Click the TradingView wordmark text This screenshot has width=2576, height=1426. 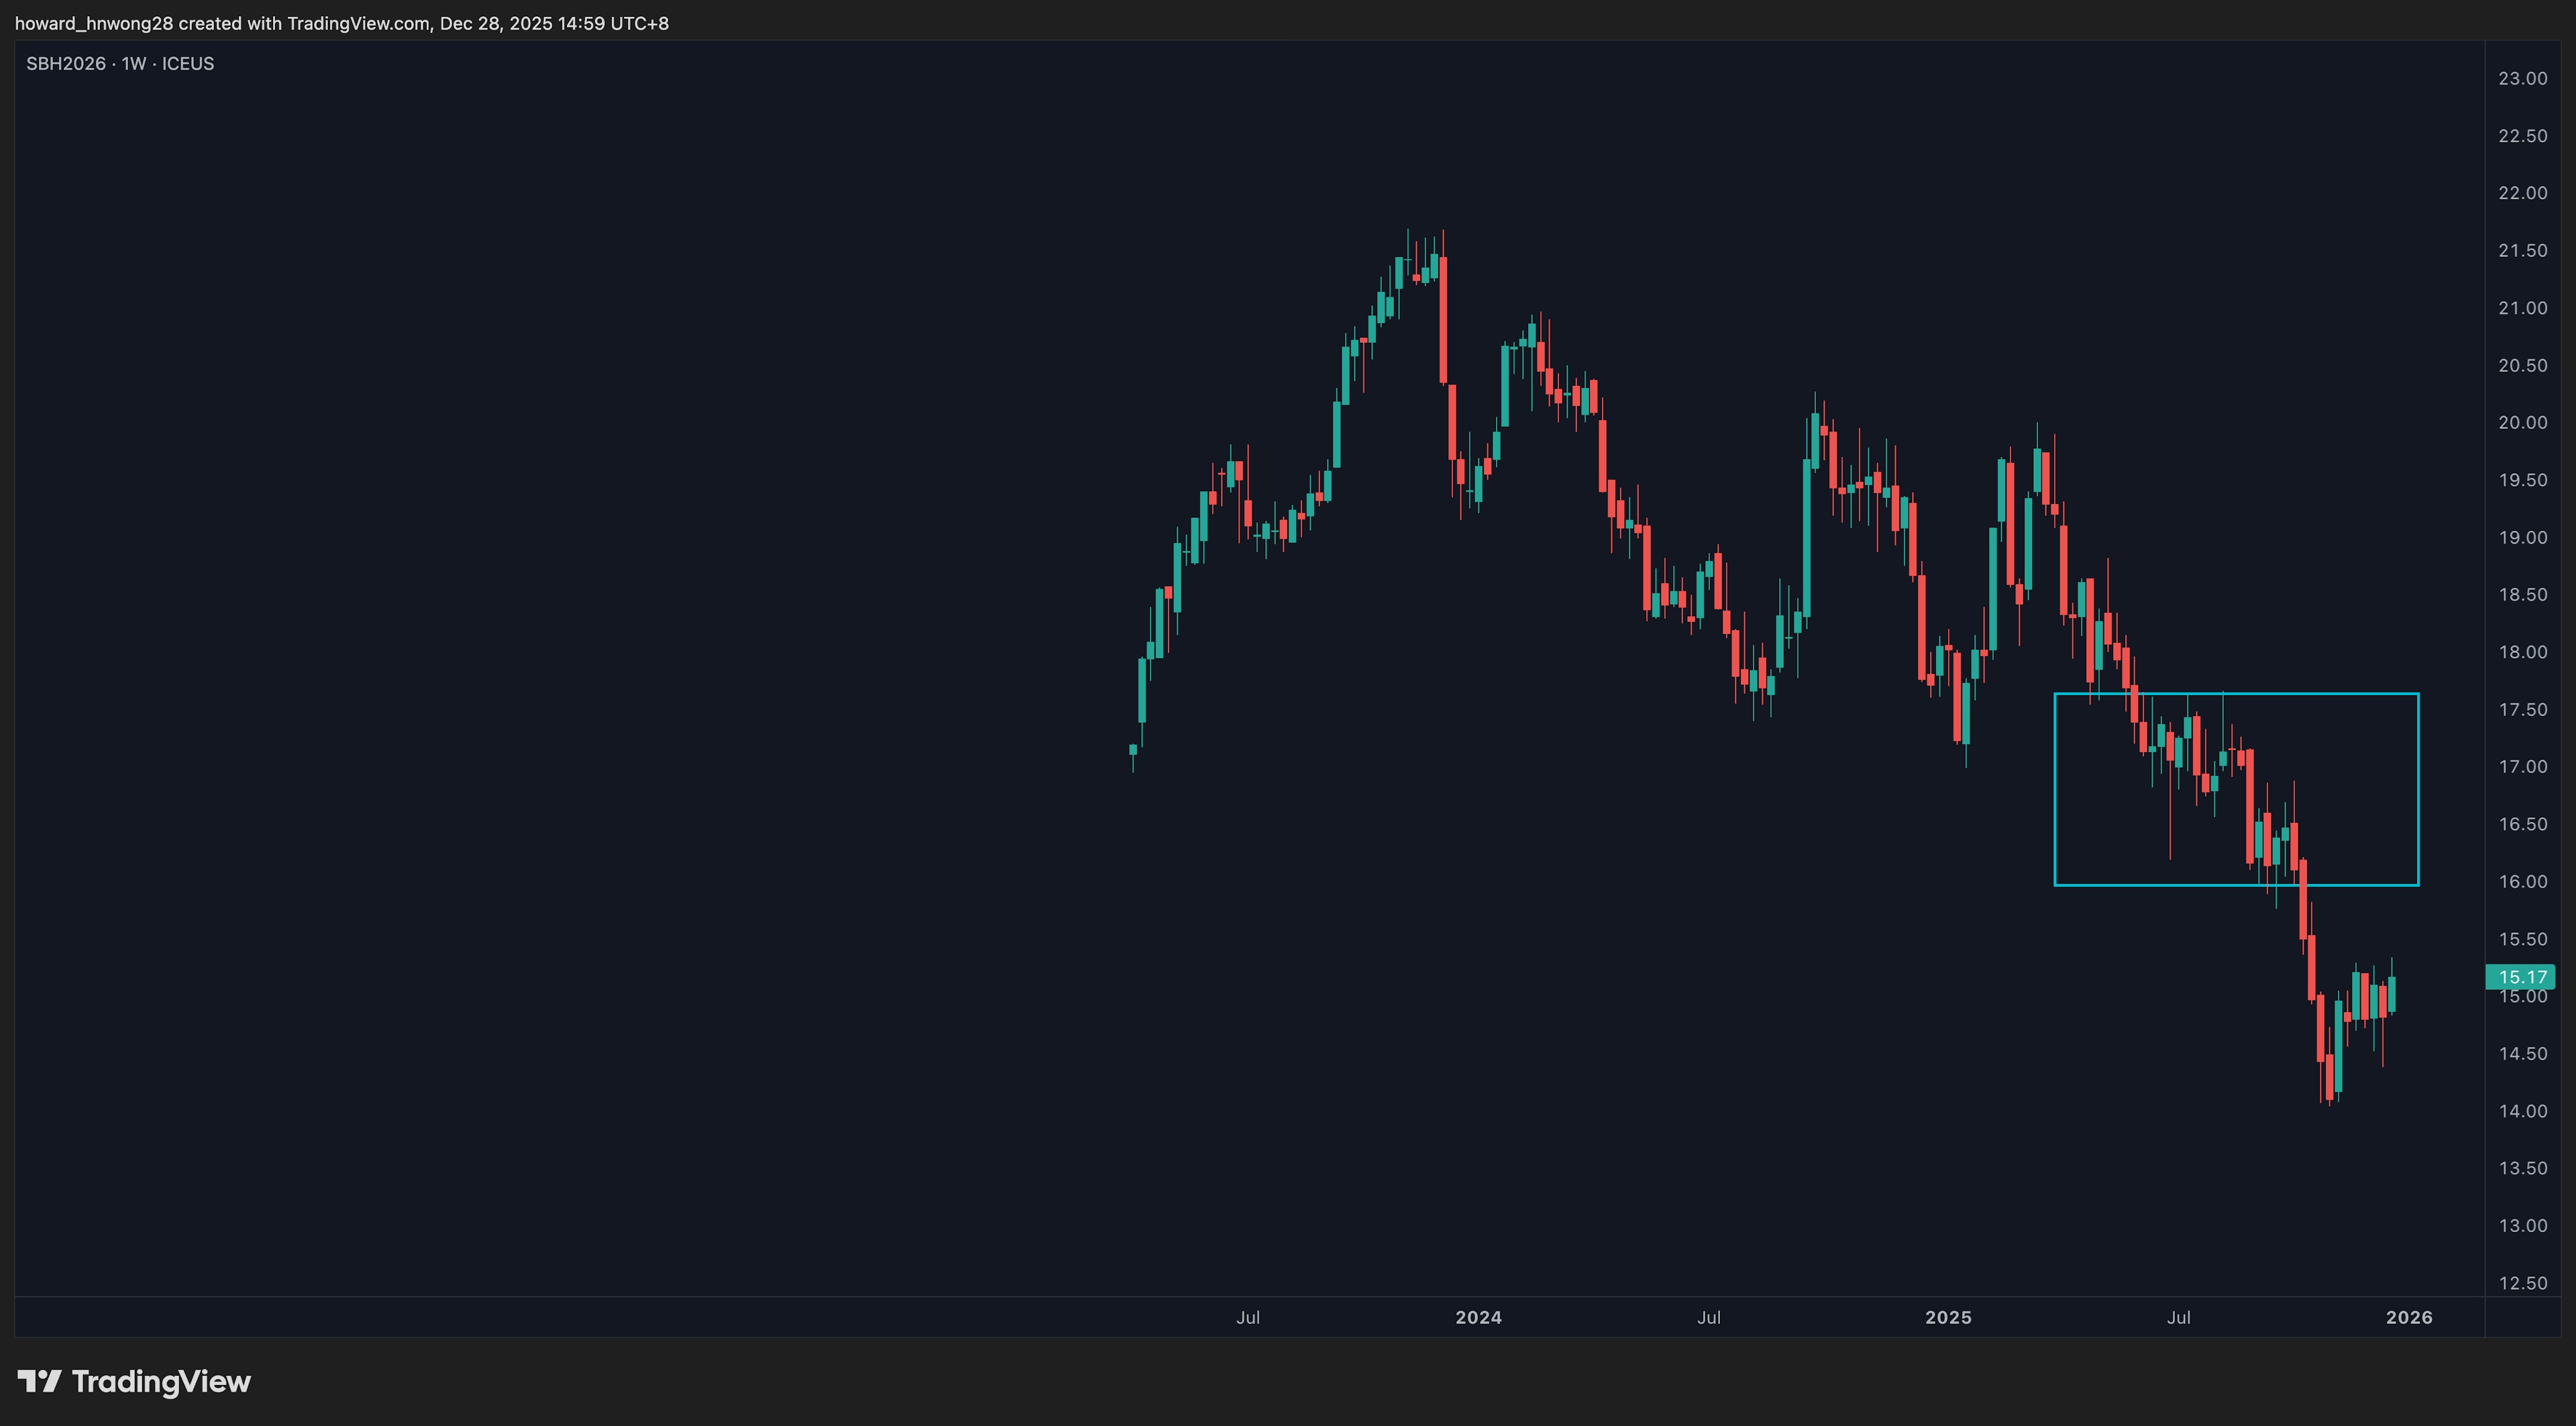tap(161, 1382)
